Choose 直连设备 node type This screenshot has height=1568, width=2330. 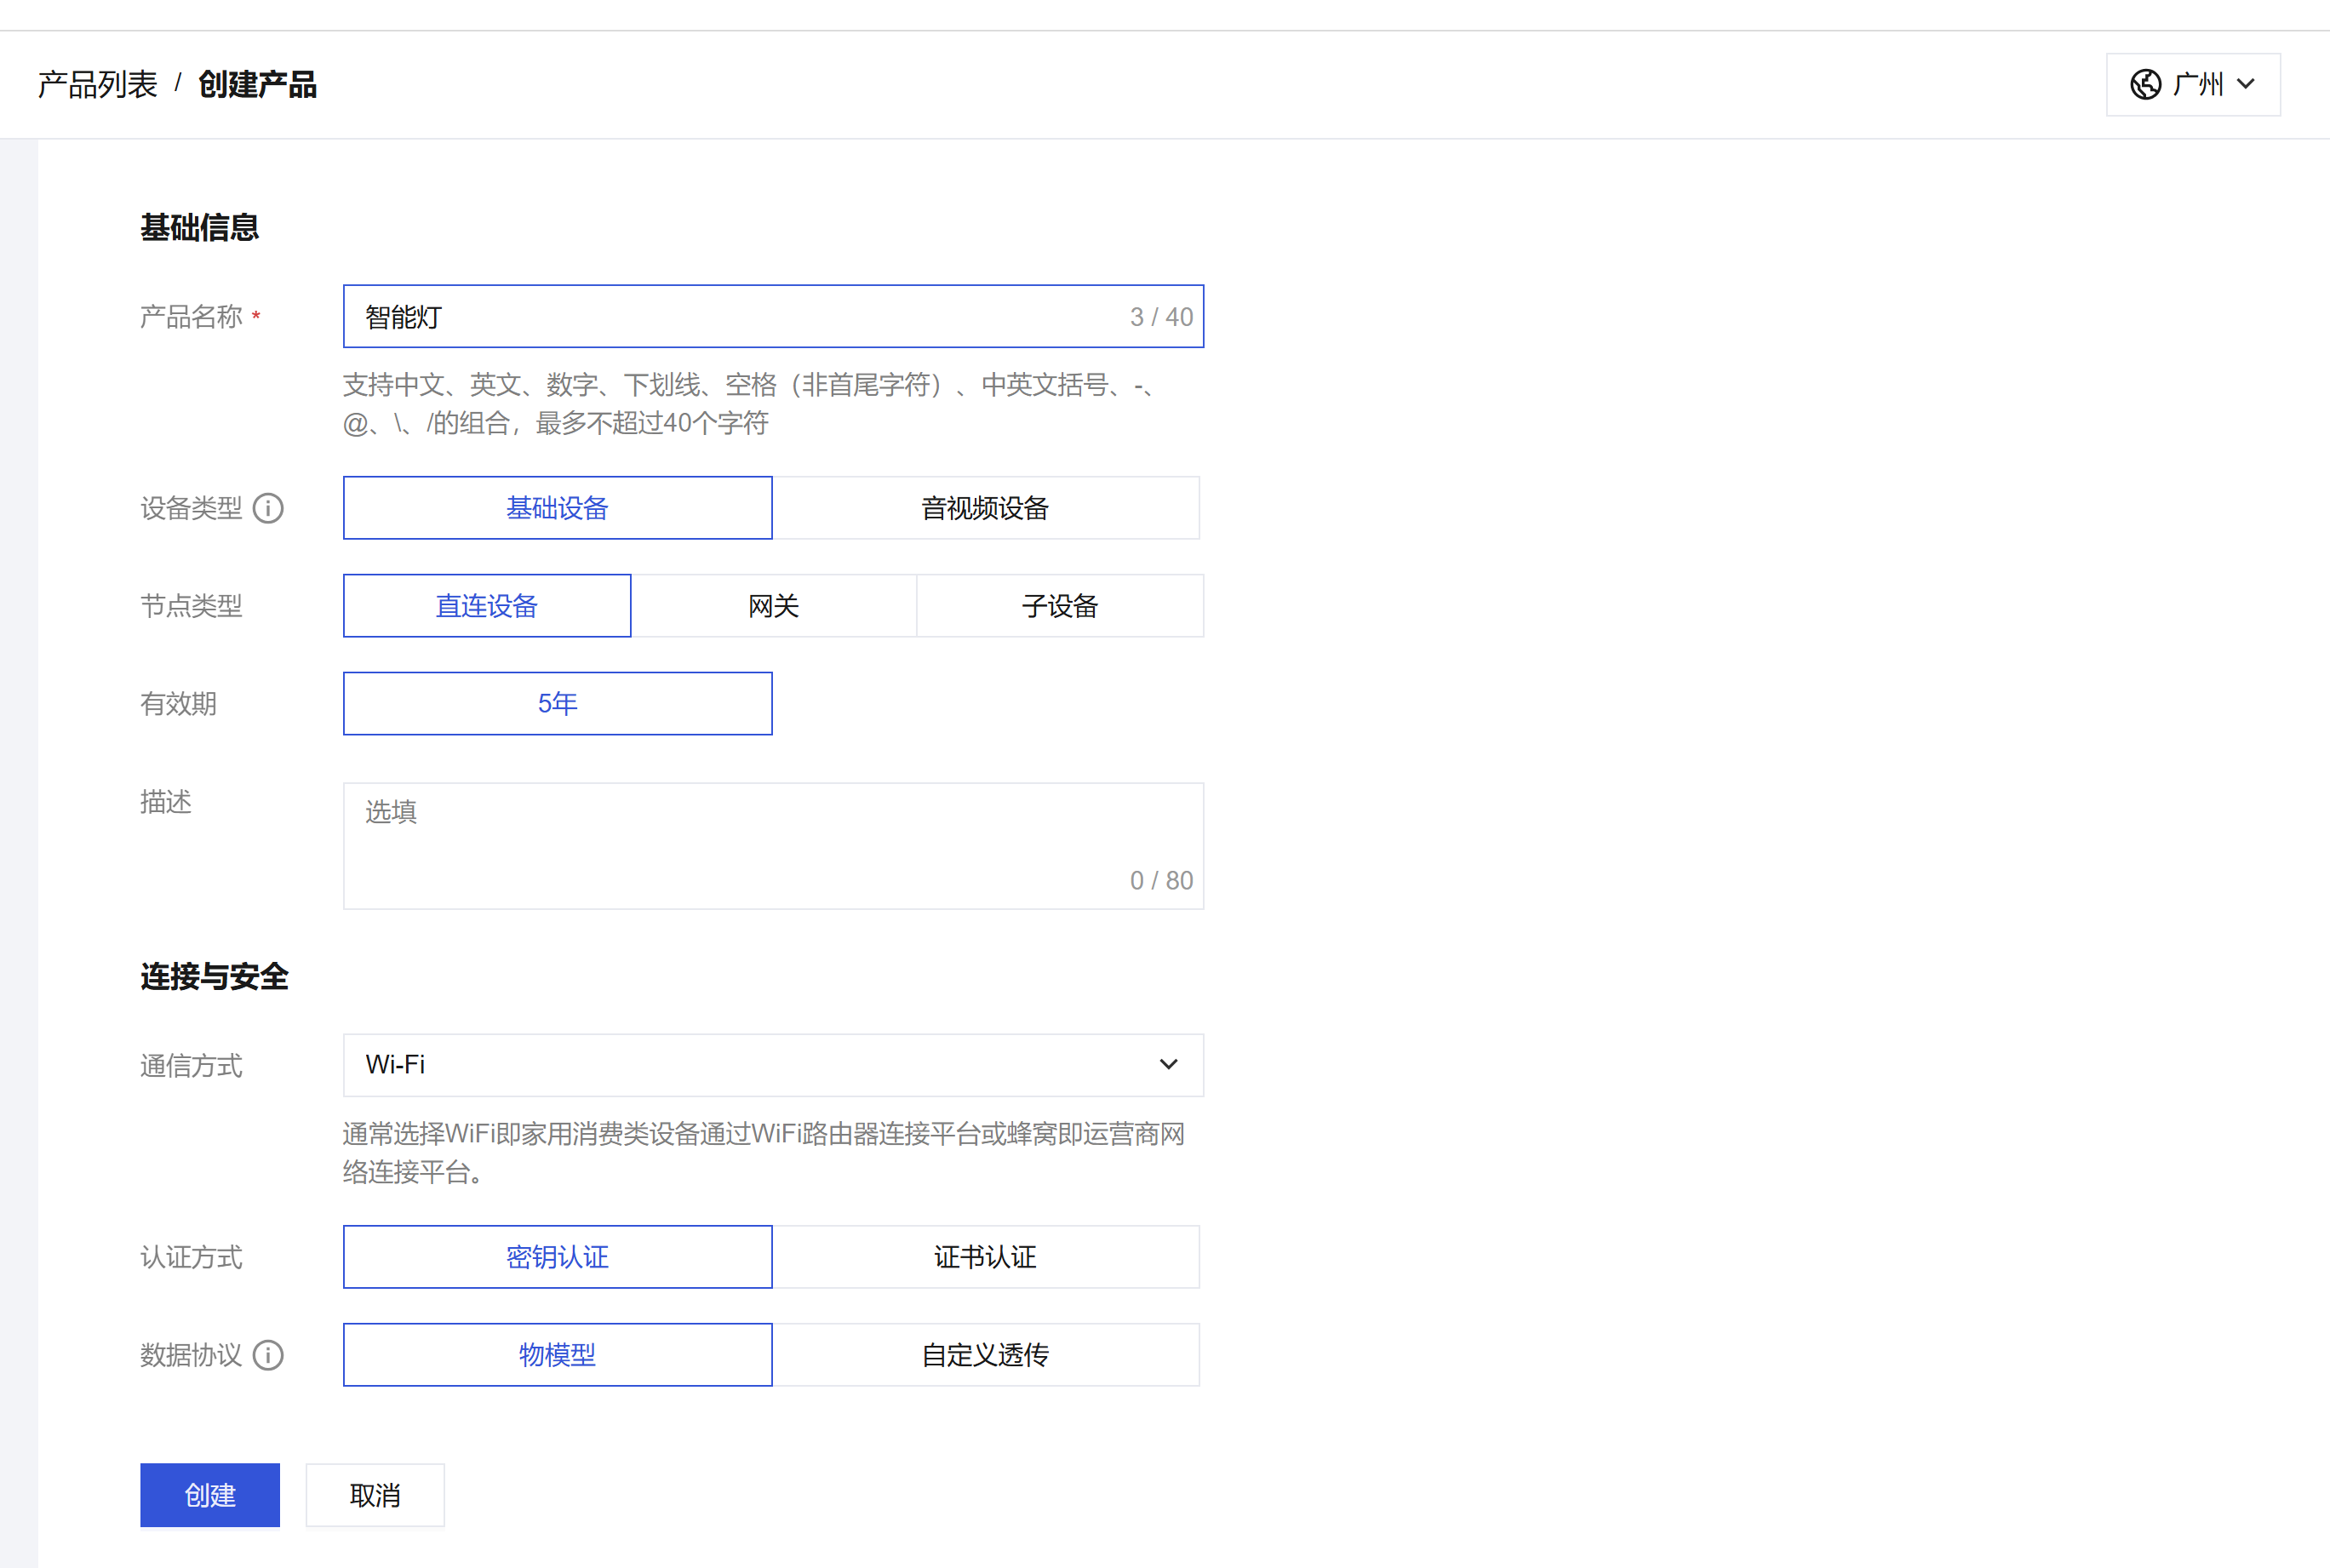pos(487,606)
